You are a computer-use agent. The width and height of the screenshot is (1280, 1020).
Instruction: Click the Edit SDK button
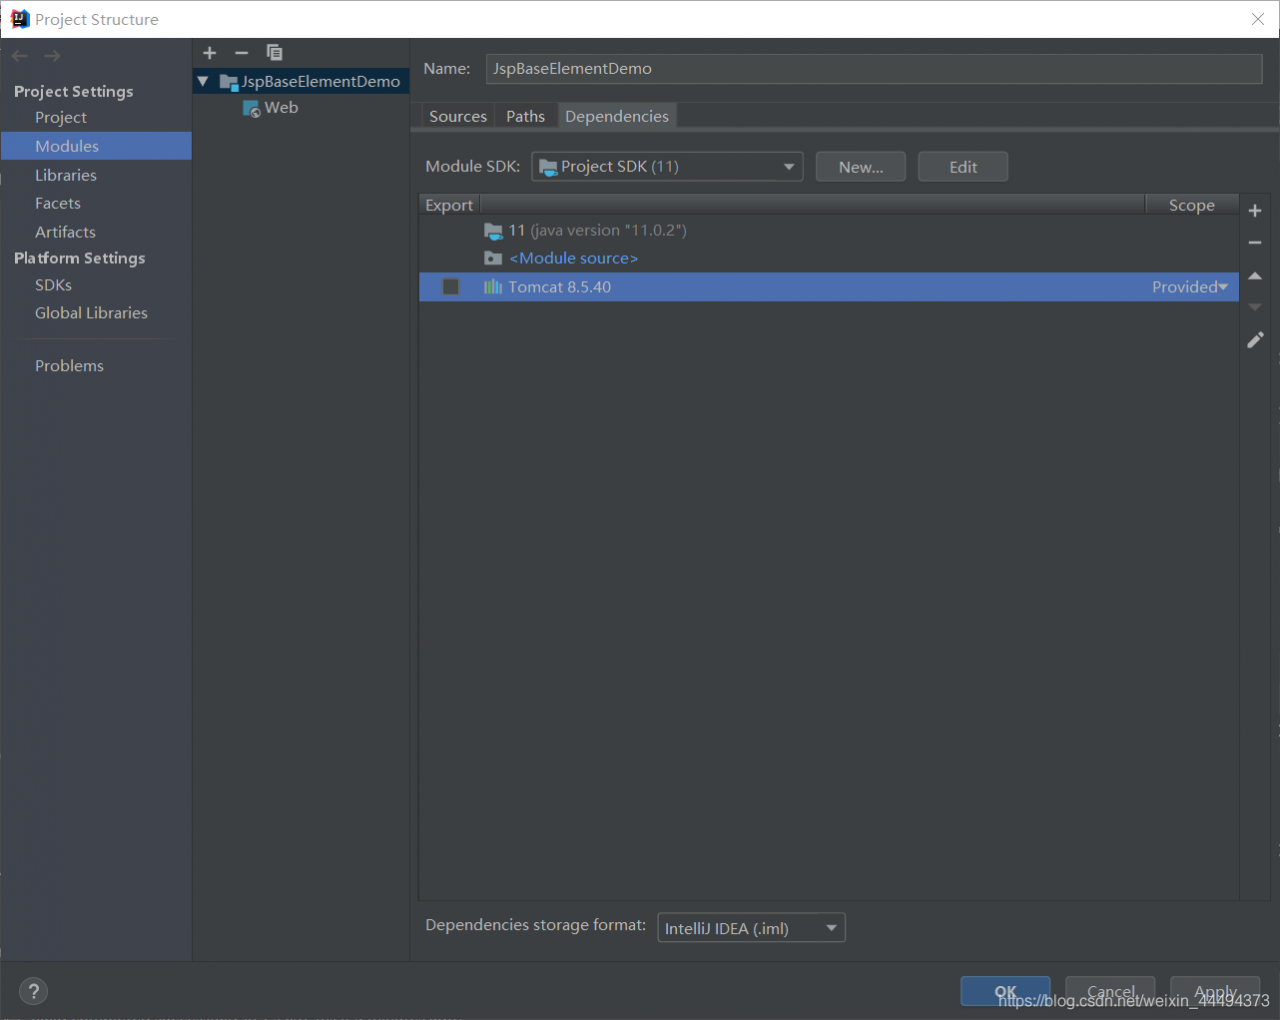click(963, 167)
